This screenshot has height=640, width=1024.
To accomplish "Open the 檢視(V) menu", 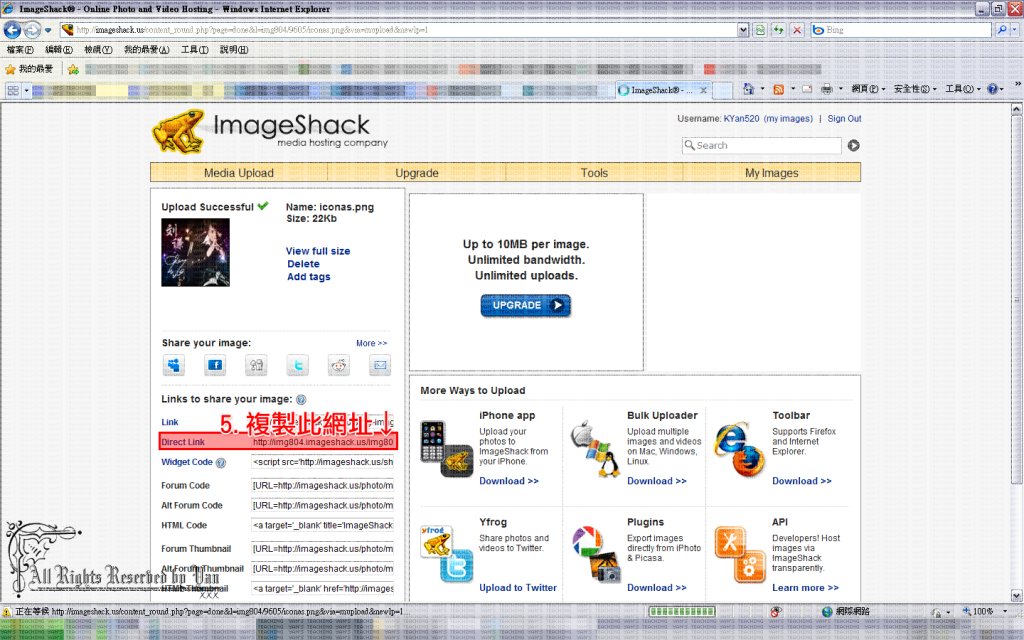I will click(98, 50).
